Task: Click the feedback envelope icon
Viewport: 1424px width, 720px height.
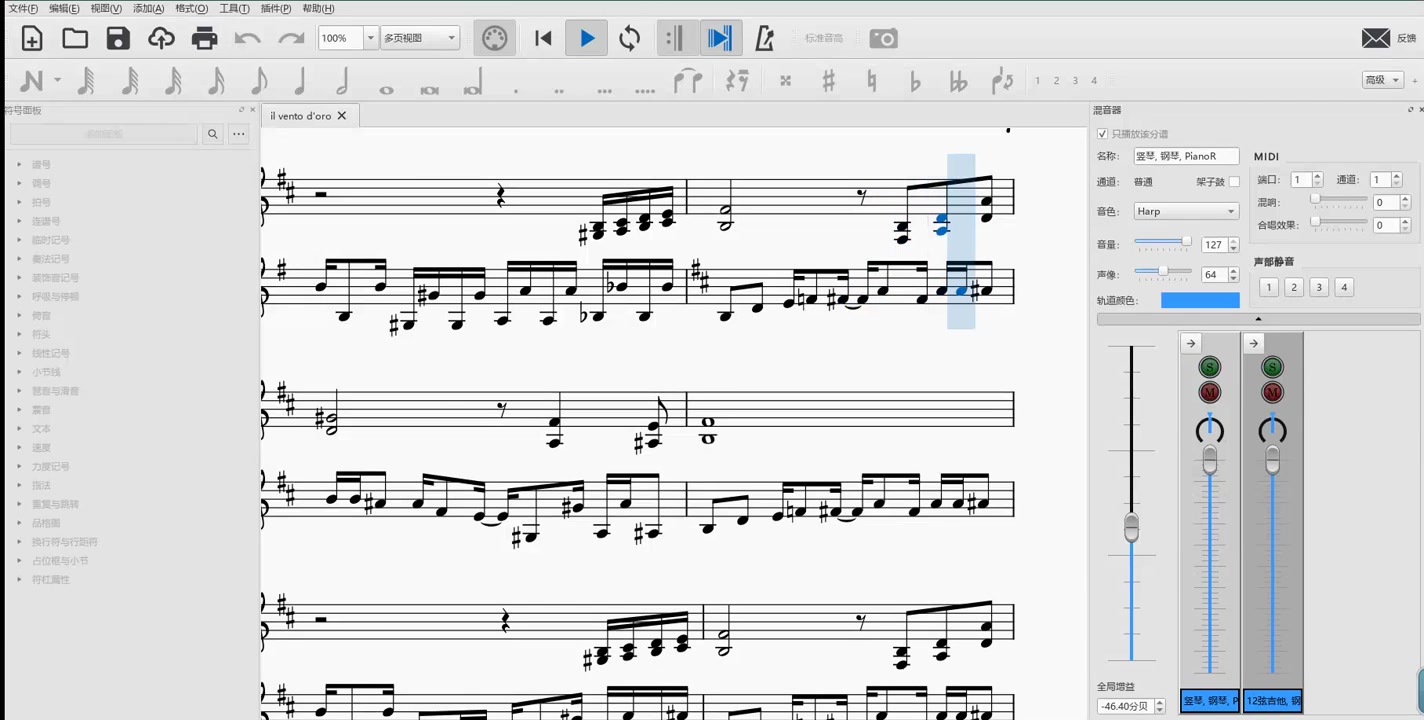Action: 1376,38
